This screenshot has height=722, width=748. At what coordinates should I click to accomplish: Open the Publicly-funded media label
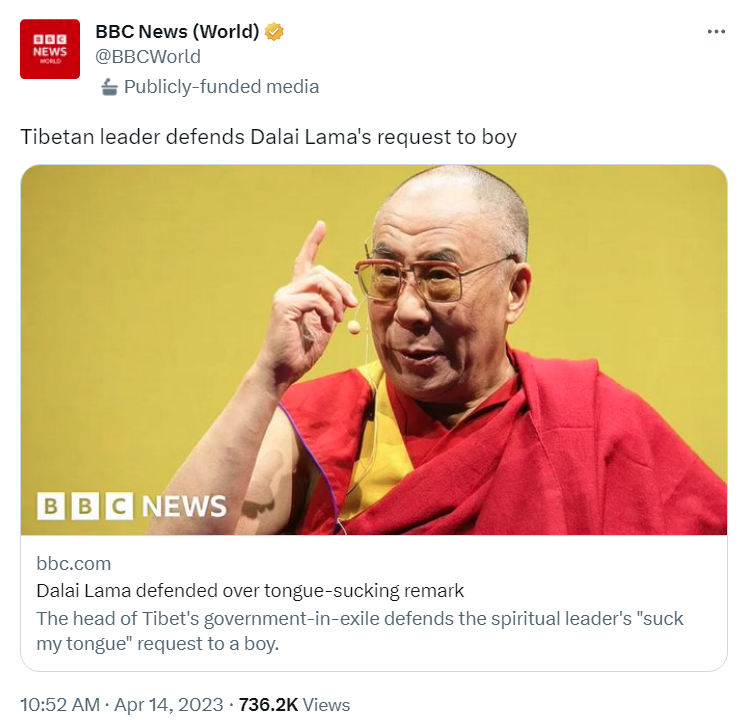pos(221,87)
